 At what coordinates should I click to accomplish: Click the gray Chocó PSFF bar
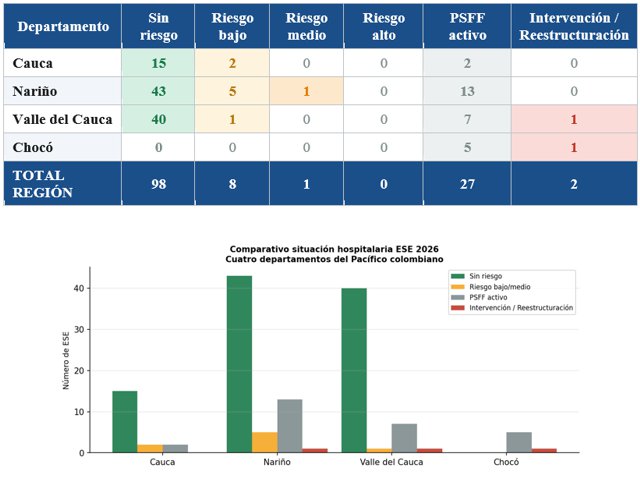pyautogui.click(x=519, y=442)
